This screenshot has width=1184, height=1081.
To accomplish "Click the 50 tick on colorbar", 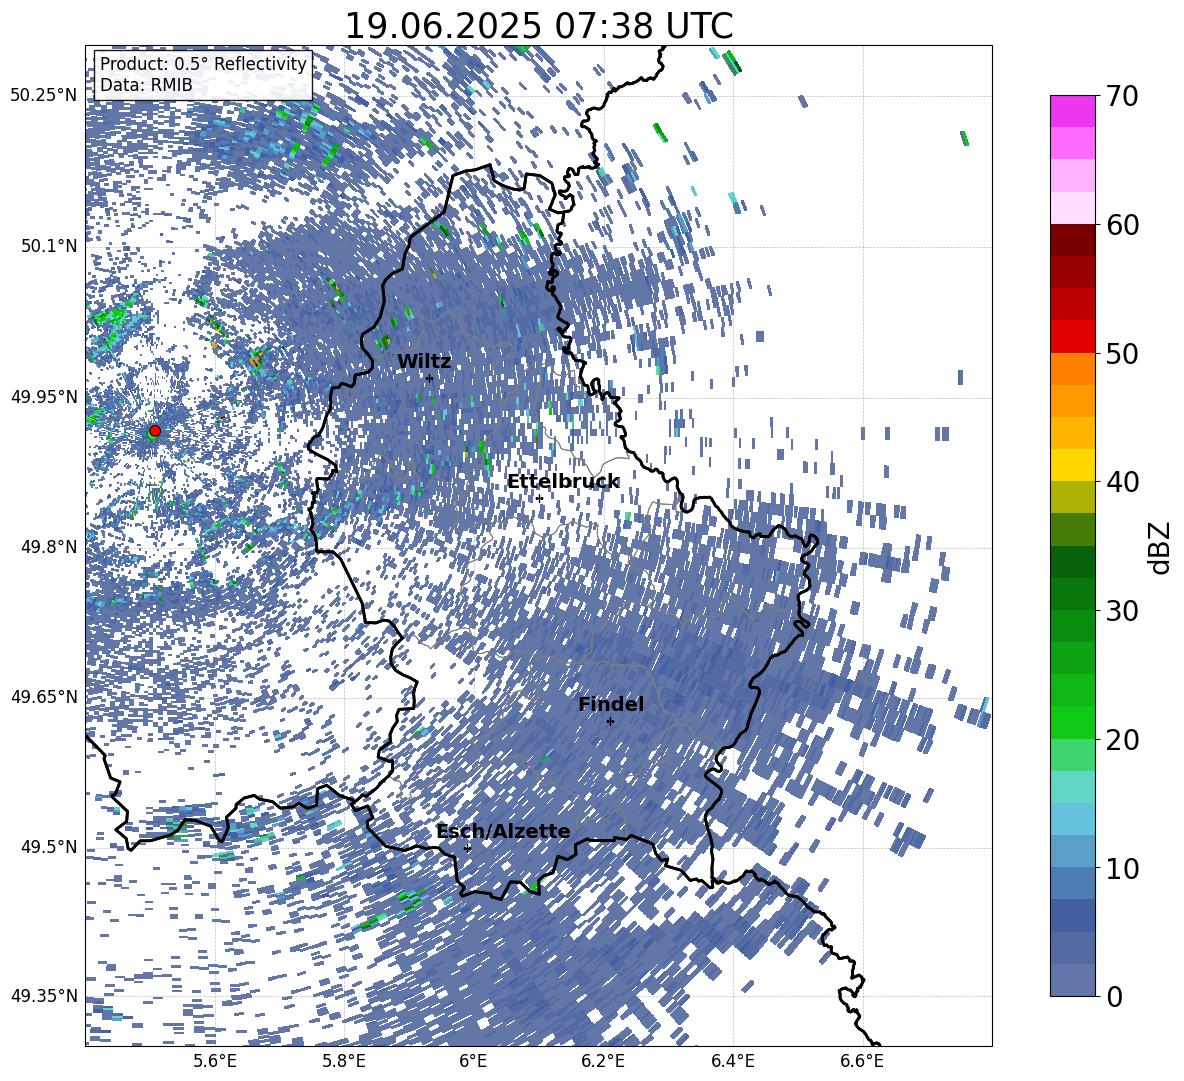I will coord(1123,353).
